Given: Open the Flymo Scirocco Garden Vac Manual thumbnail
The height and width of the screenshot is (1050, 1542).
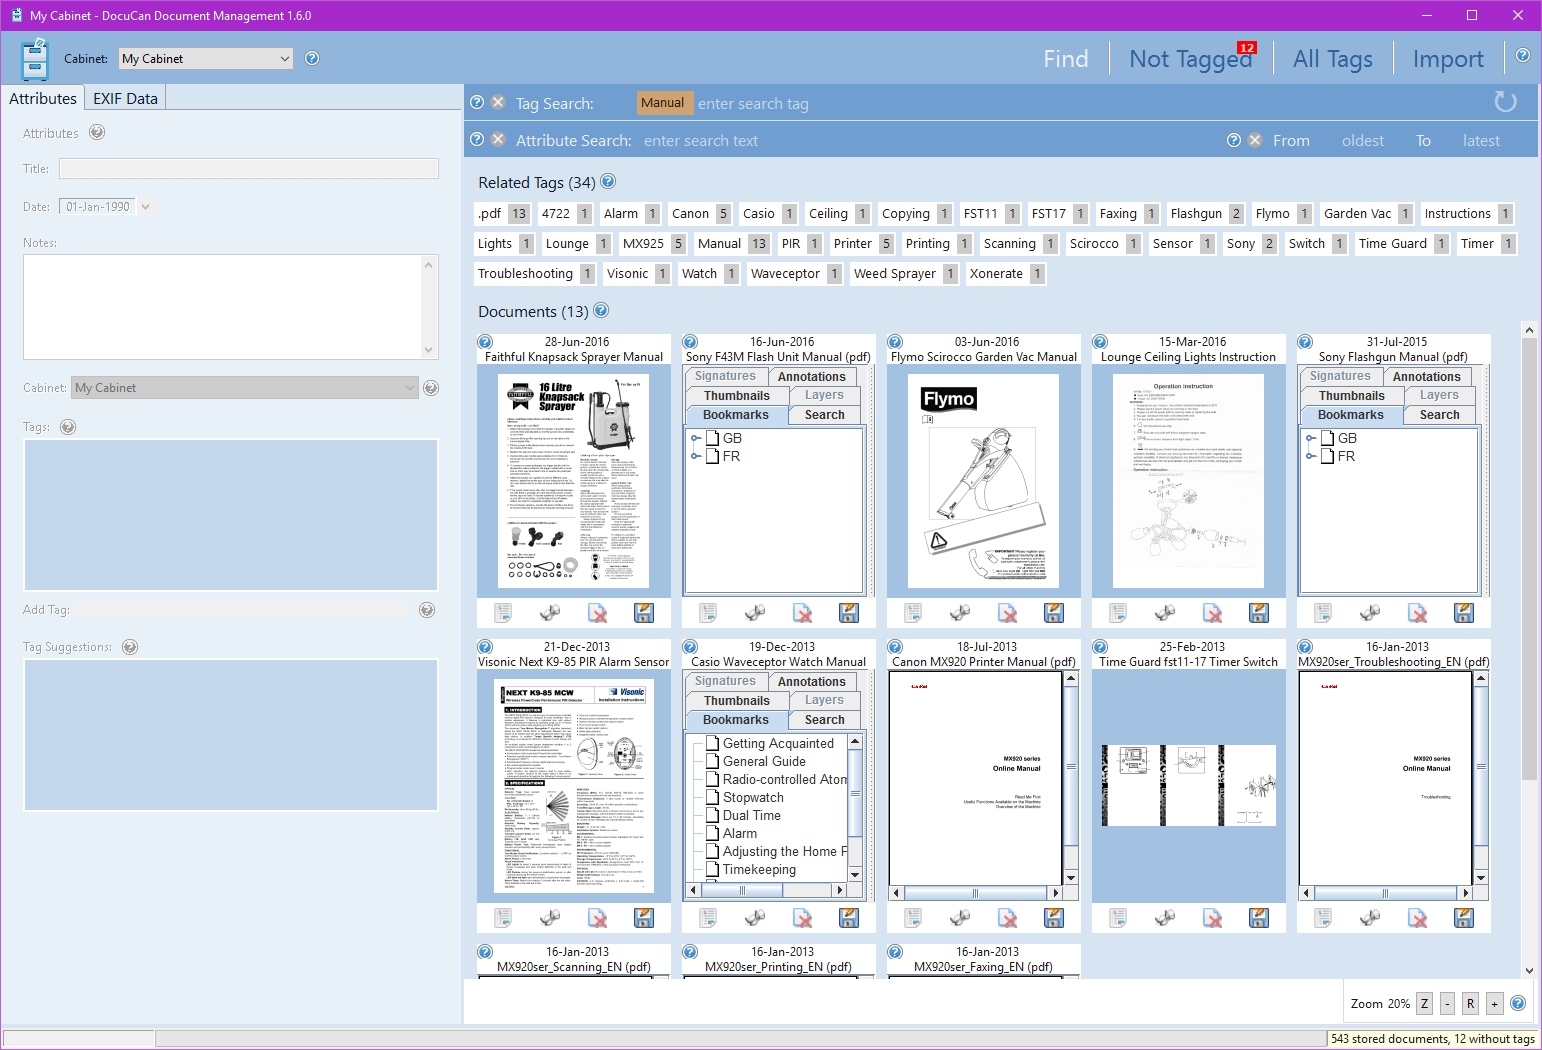Looking at the screenshot, I should pos(983,481).
